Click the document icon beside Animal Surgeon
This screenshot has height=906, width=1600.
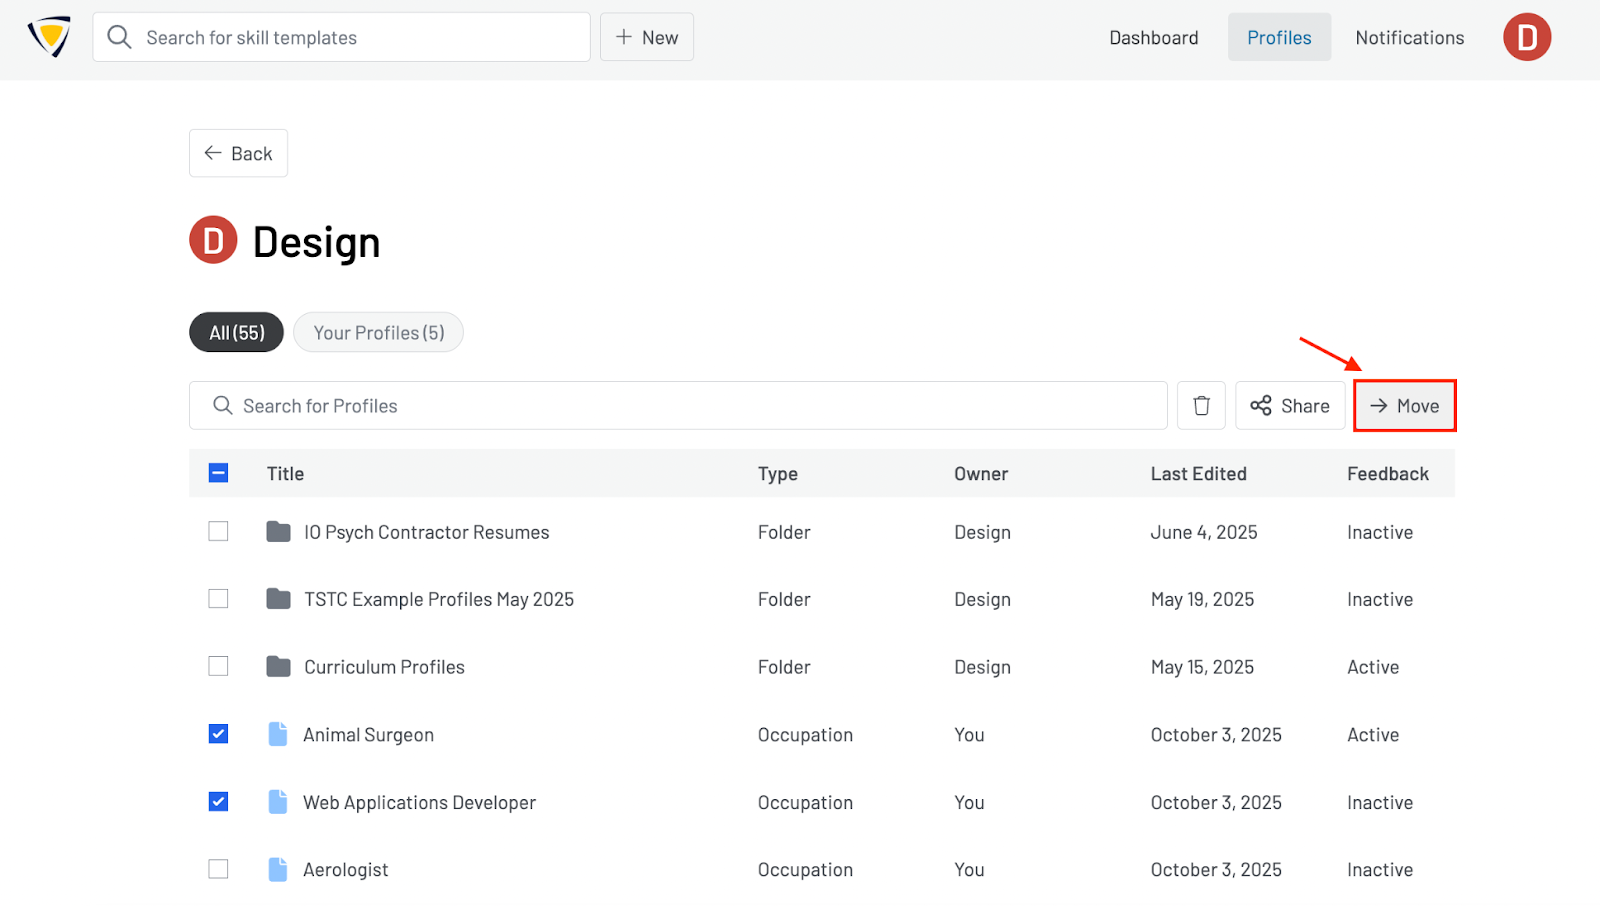pos(278,735)
